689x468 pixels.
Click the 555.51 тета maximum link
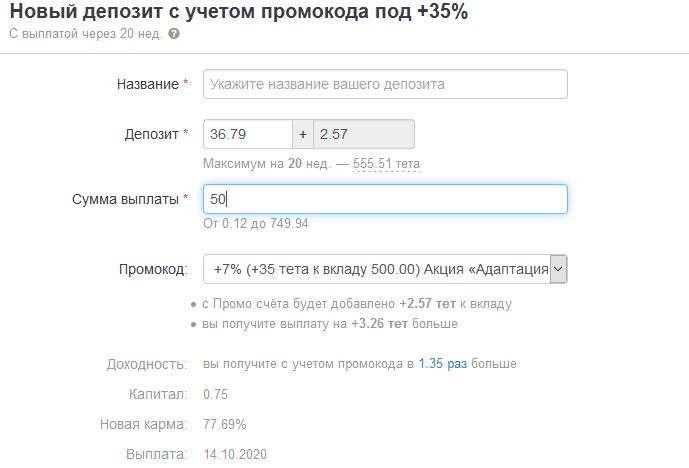387,164
